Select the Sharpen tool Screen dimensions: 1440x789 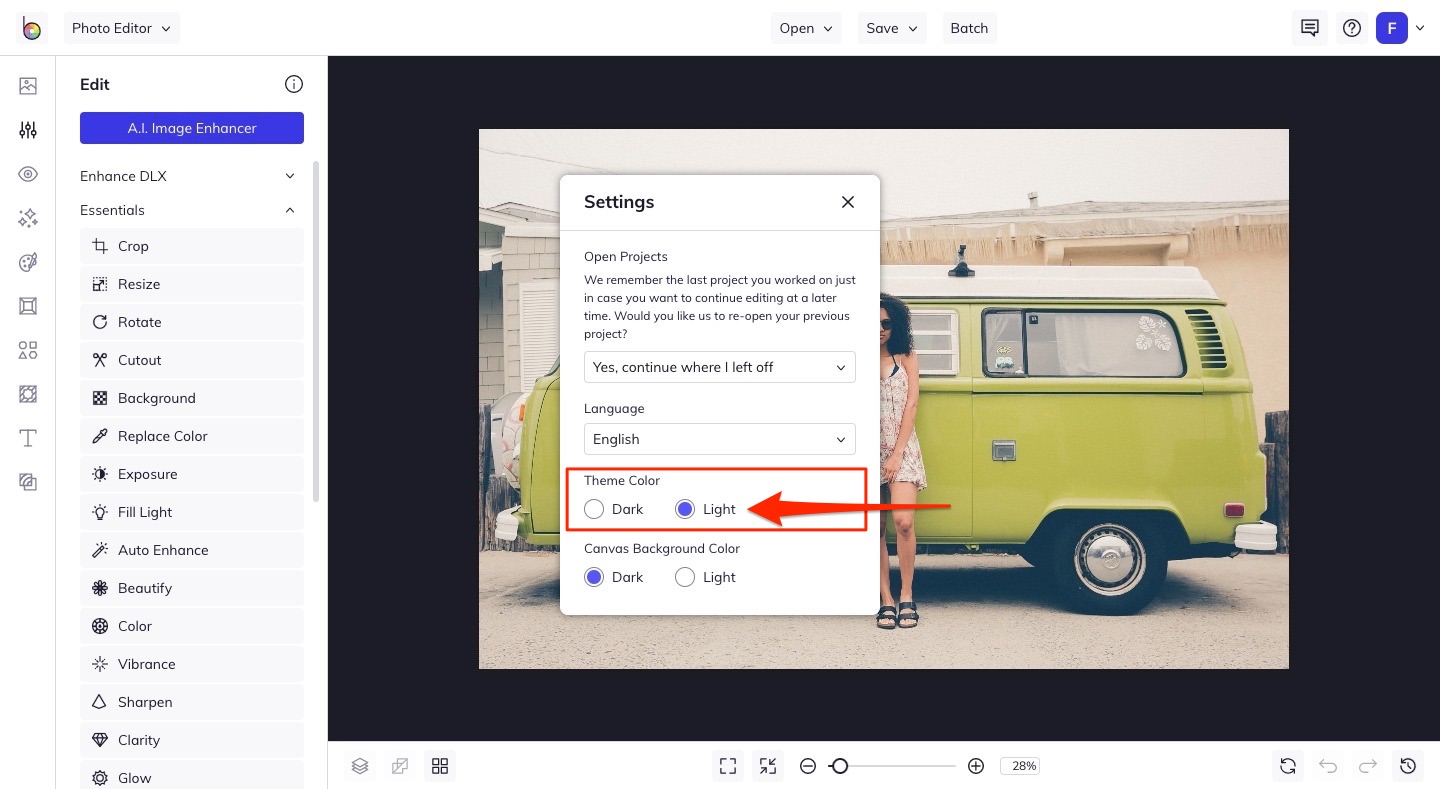click(x=192, y=702)
